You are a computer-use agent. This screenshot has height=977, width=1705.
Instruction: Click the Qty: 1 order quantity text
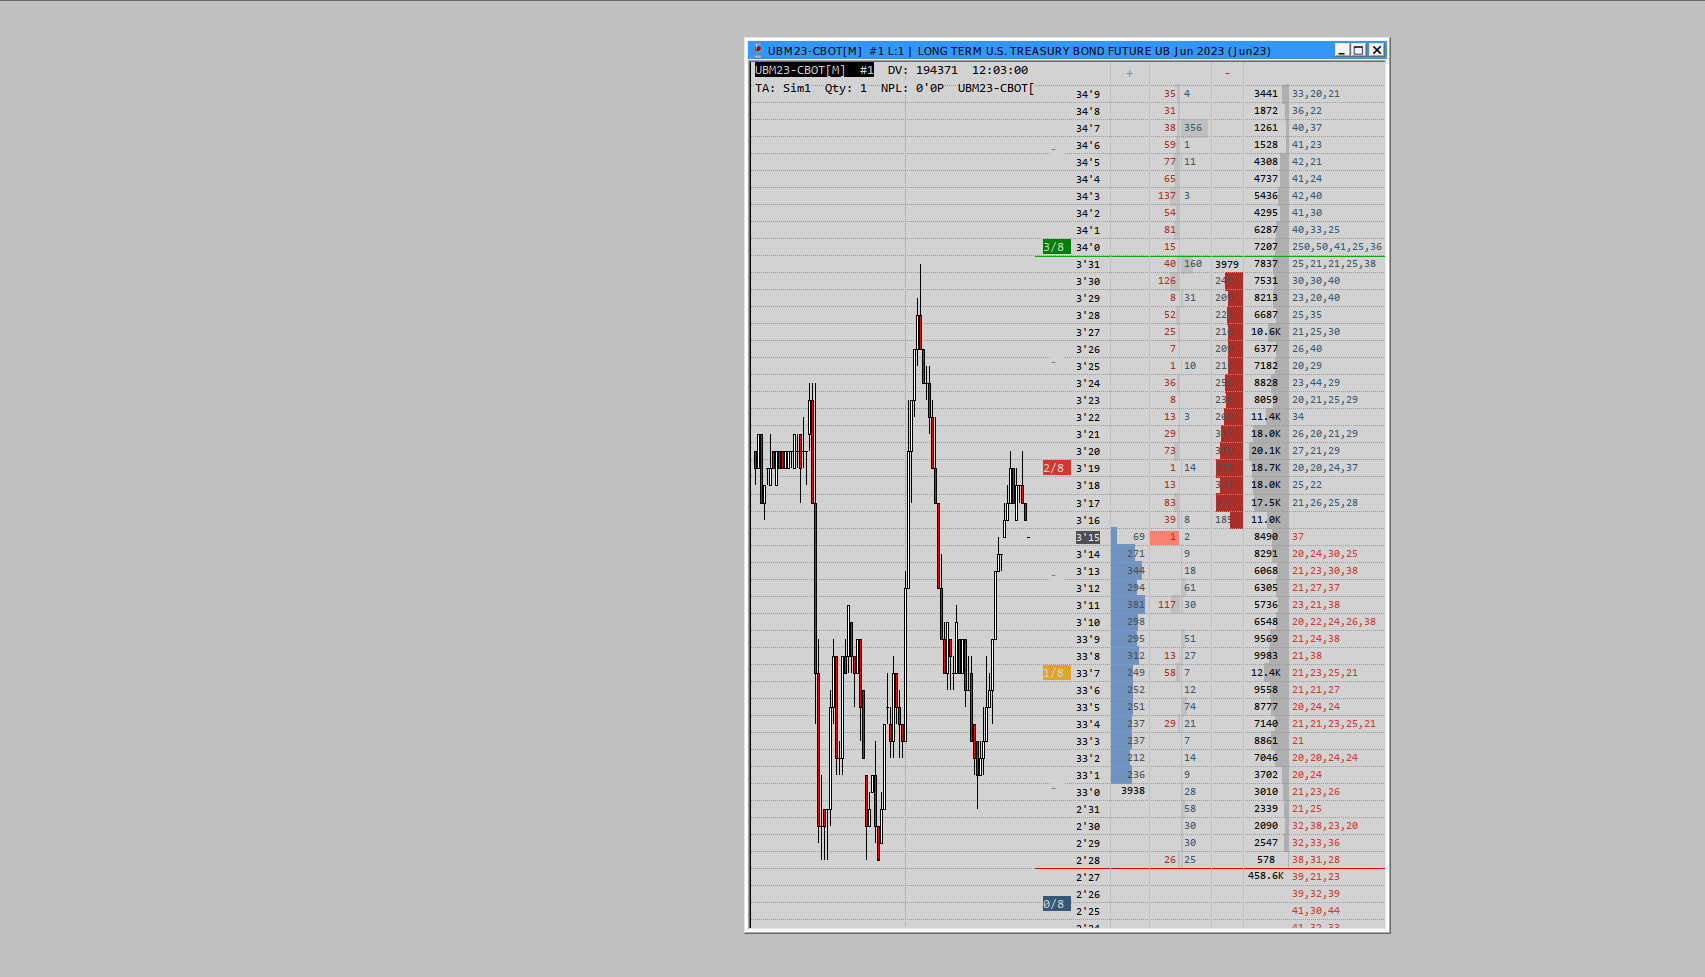pyautogui.click(x=845, y=88)
